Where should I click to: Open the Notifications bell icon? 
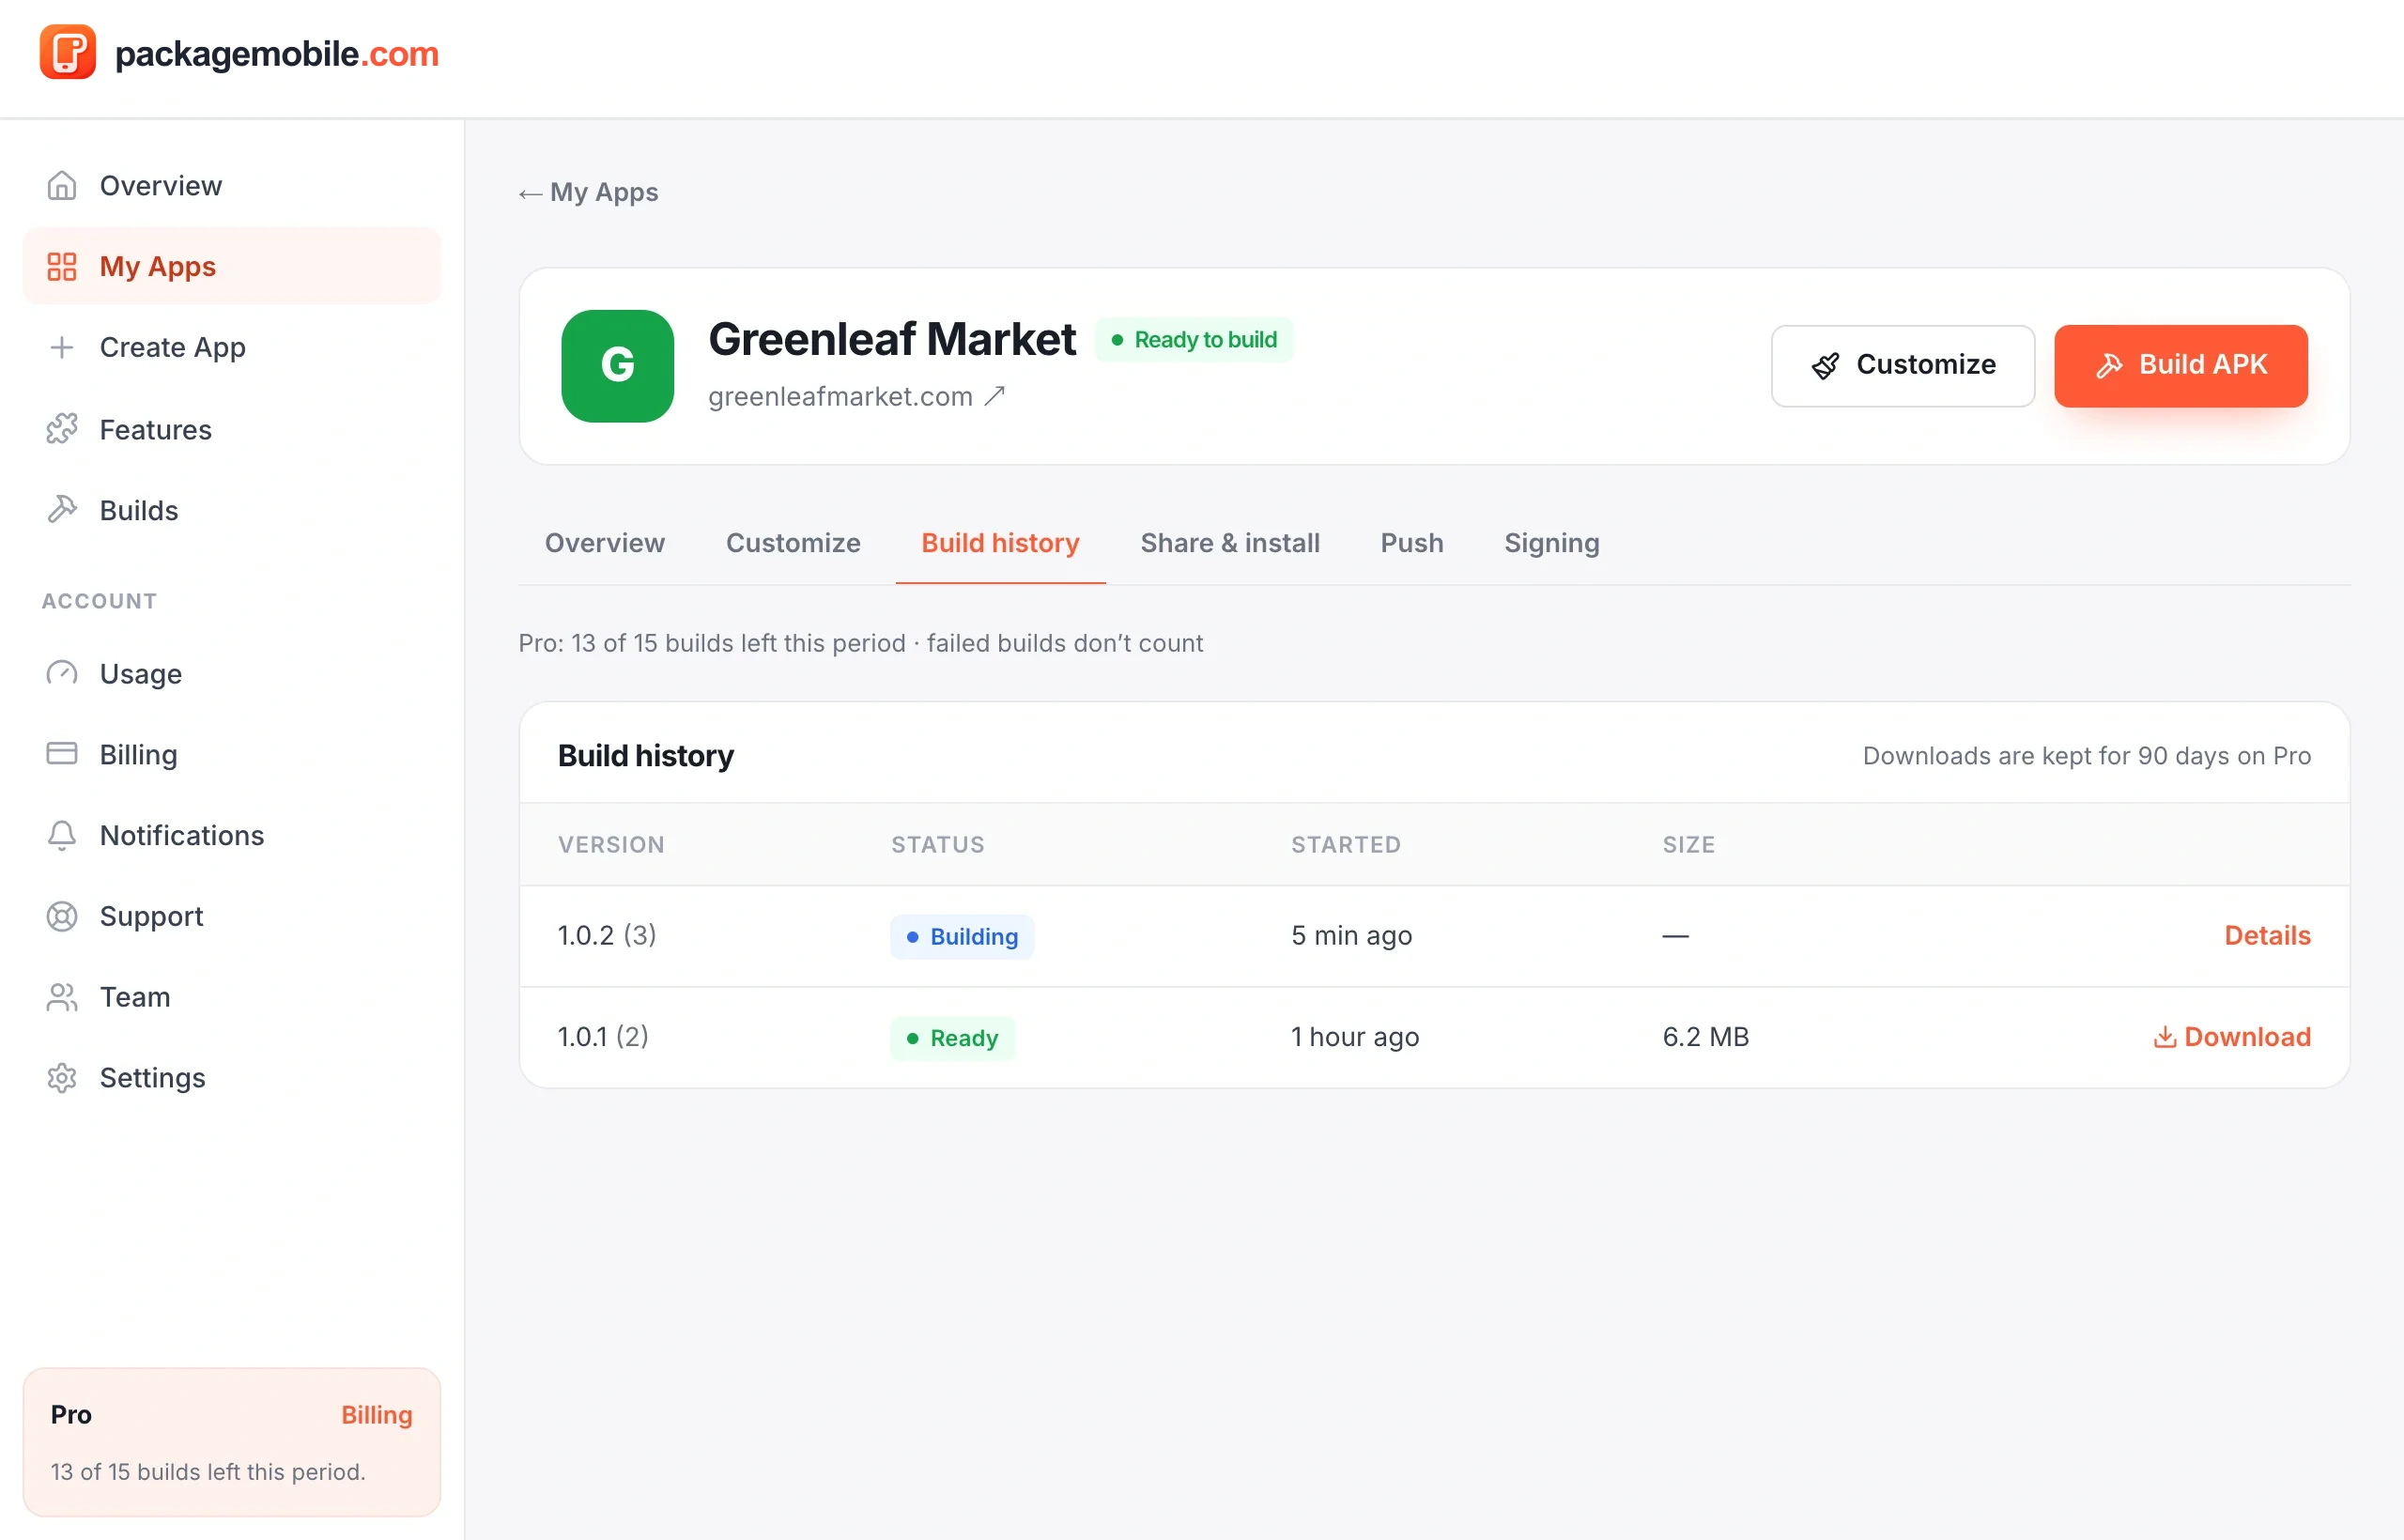[62, 835]
